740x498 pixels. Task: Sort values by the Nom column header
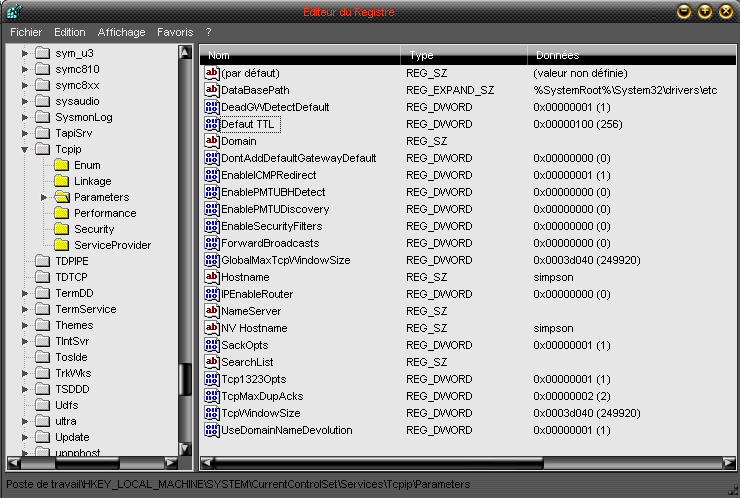click(300, 55)
